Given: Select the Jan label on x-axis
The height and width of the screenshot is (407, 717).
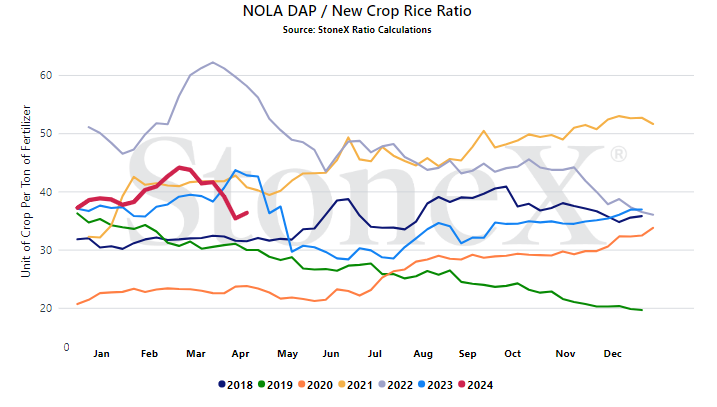Looking at the screenshot, I should click(102, 353).
